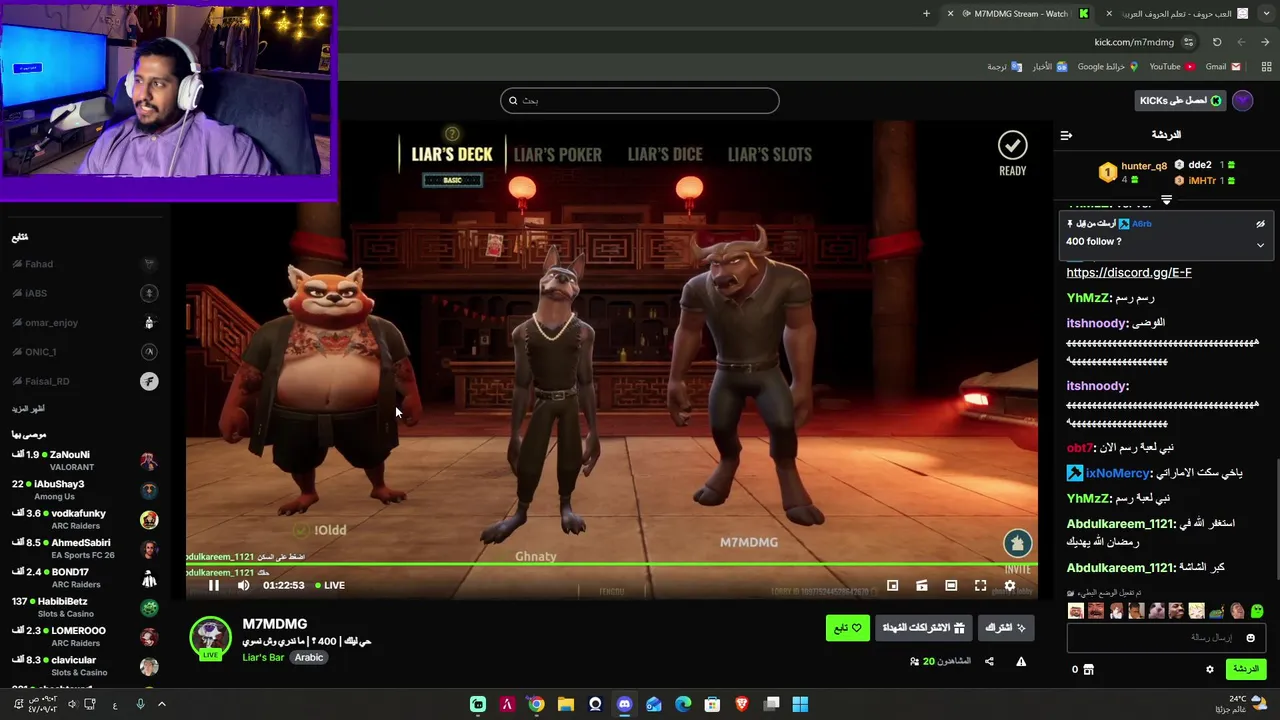The image size is (1280, 720).
Task: Open the Gmail bookmark
Action: tap(1223, 67)
